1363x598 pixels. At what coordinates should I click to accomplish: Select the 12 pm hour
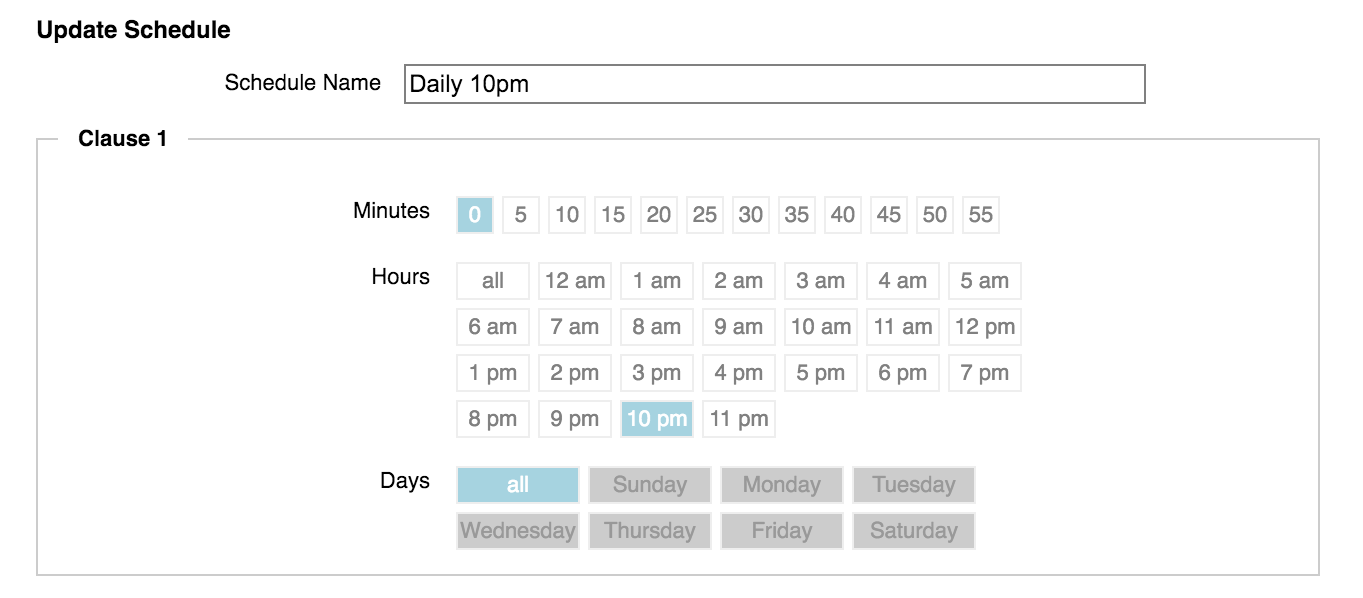tap(985, 327)
